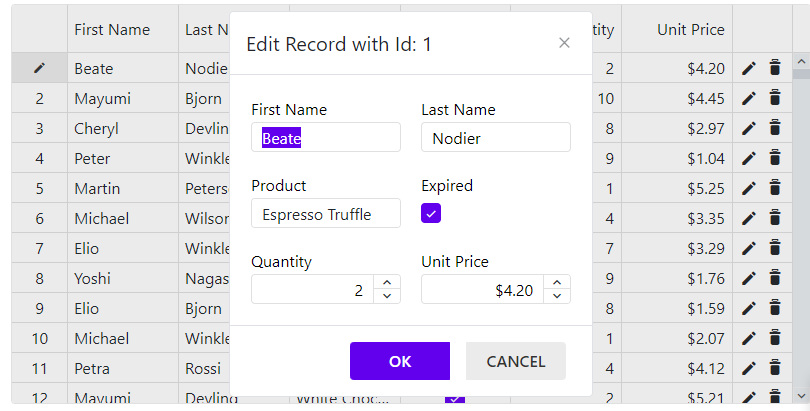Edit the row with unit price $2.97
This screenshot has height=411, width=810.
click(x=749, y=128)
